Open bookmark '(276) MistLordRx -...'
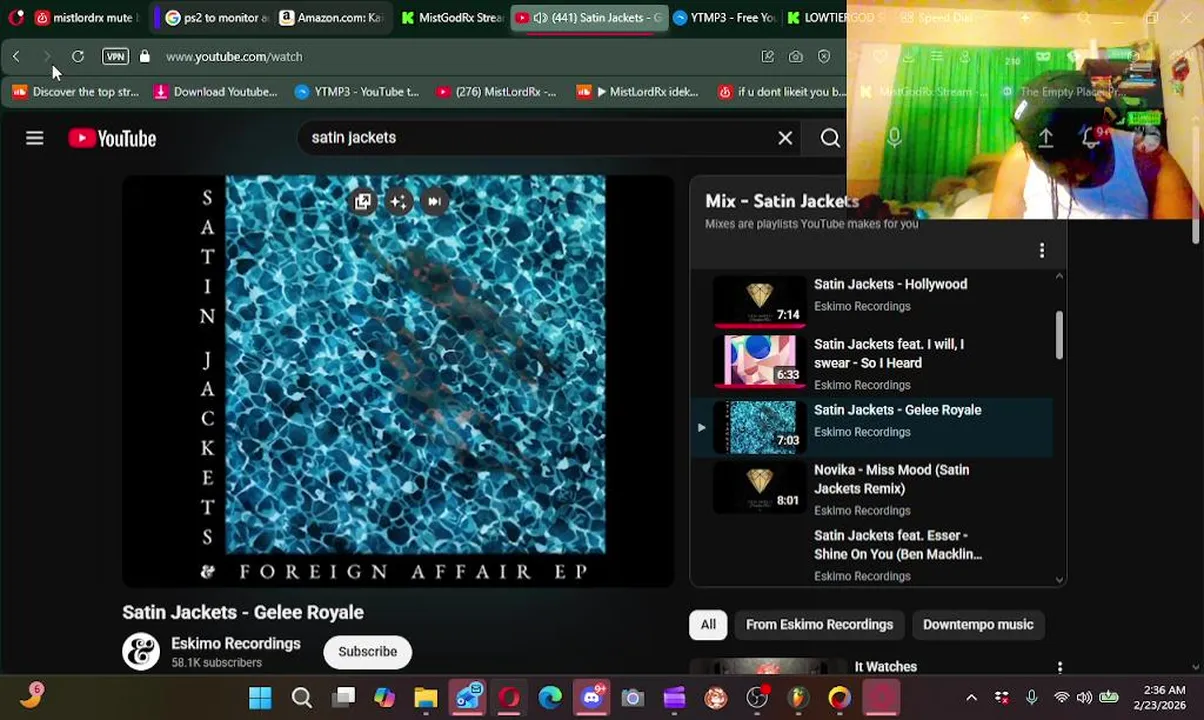The height and width of the screenshot is (720, 1204). click(496, 92)
